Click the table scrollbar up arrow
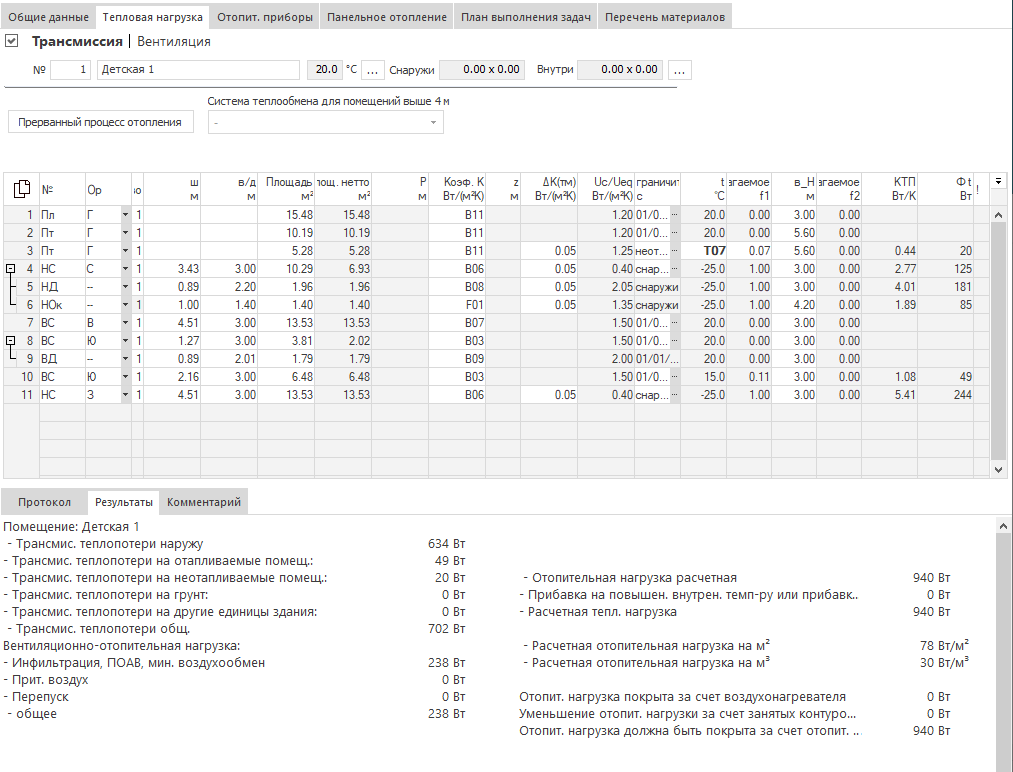This screenshot has width=1013, height=772. pos(998,215)
